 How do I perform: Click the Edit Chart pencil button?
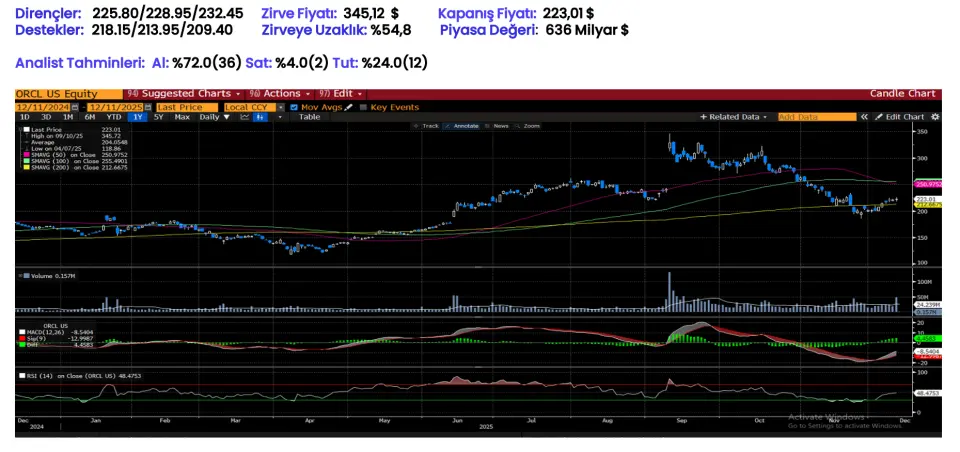898,117
